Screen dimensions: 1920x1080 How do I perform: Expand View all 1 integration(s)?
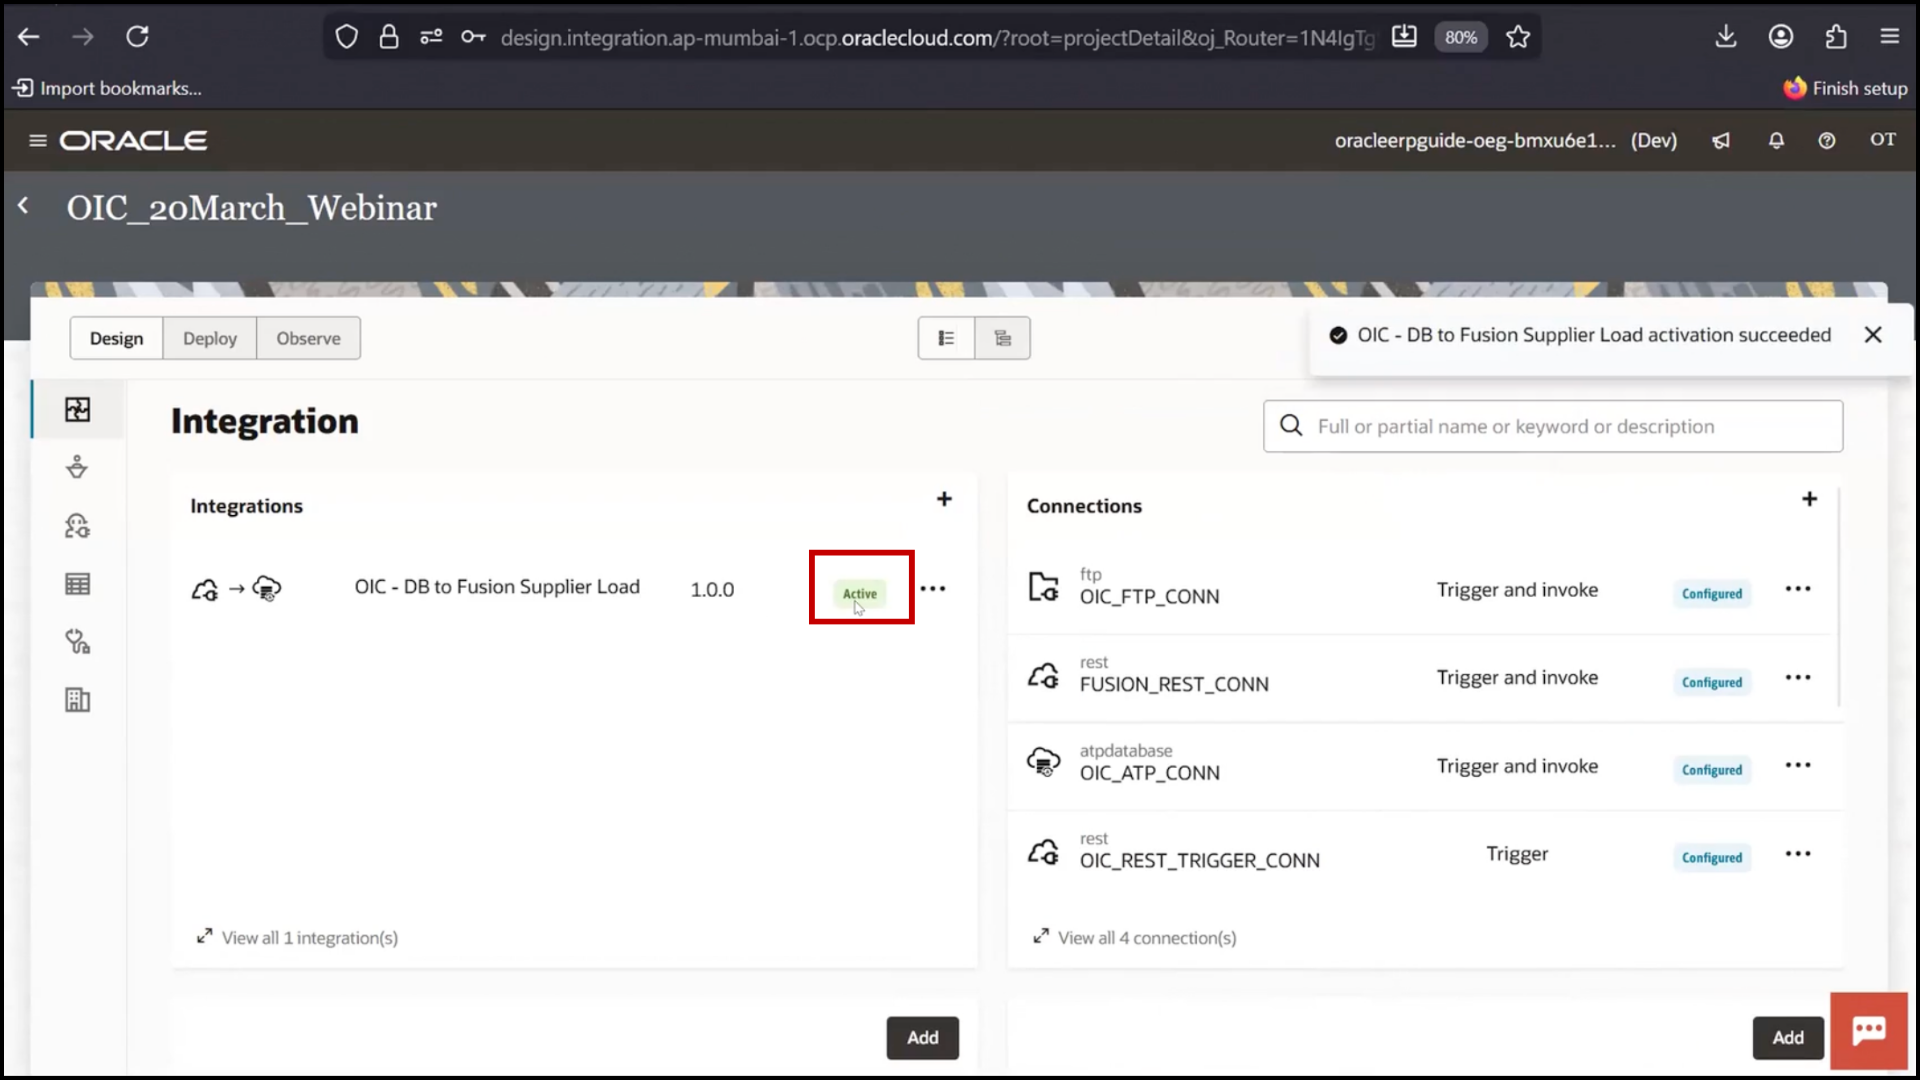point(297,937)
